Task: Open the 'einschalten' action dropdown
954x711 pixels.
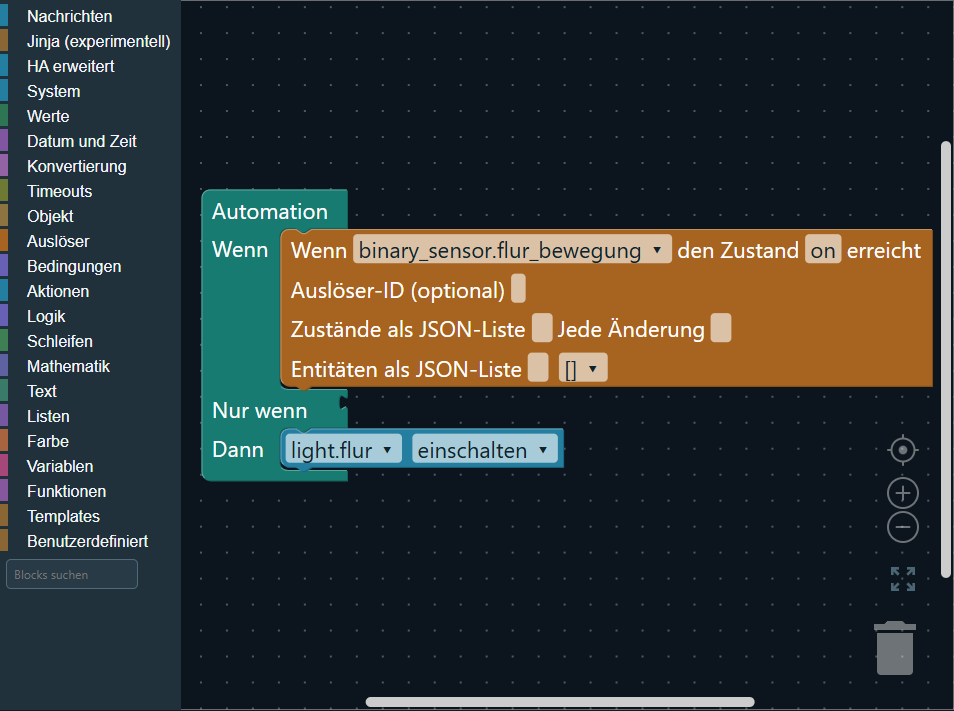Action: tap(484, 449)
